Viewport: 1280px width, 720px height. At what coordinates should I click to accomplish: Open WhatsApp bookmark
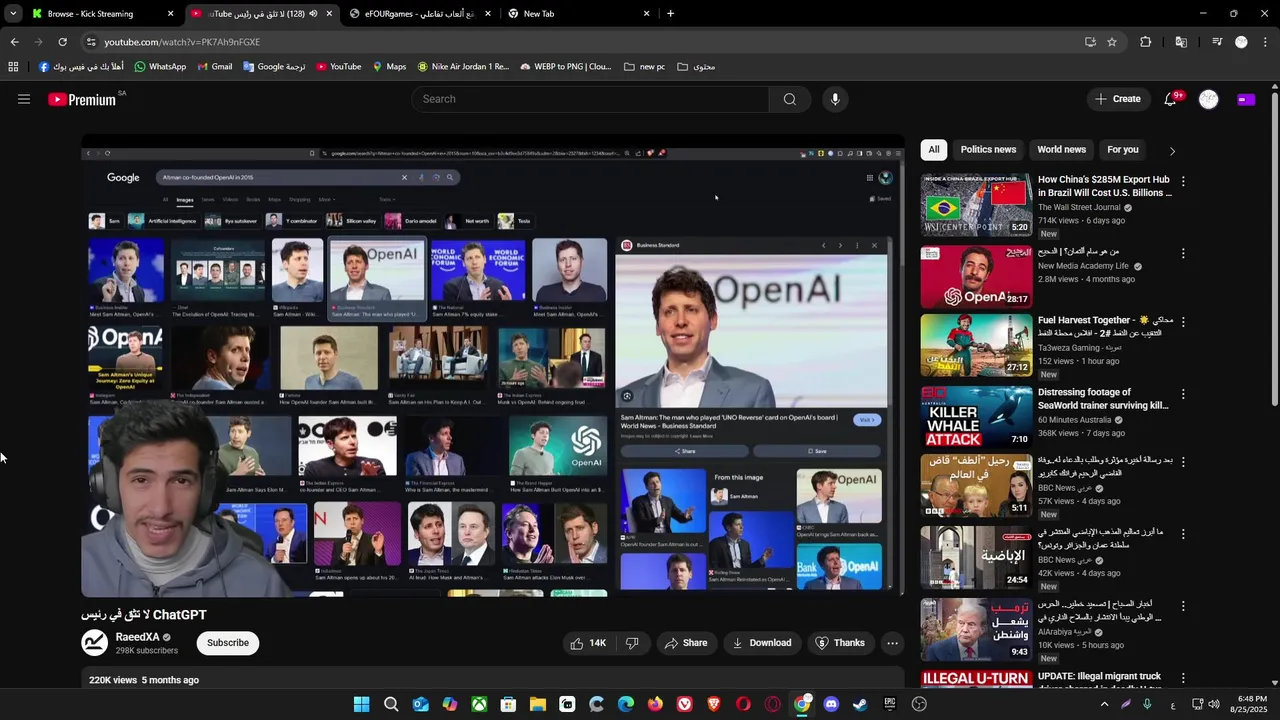pyautogui.click(x=160, y=67)
